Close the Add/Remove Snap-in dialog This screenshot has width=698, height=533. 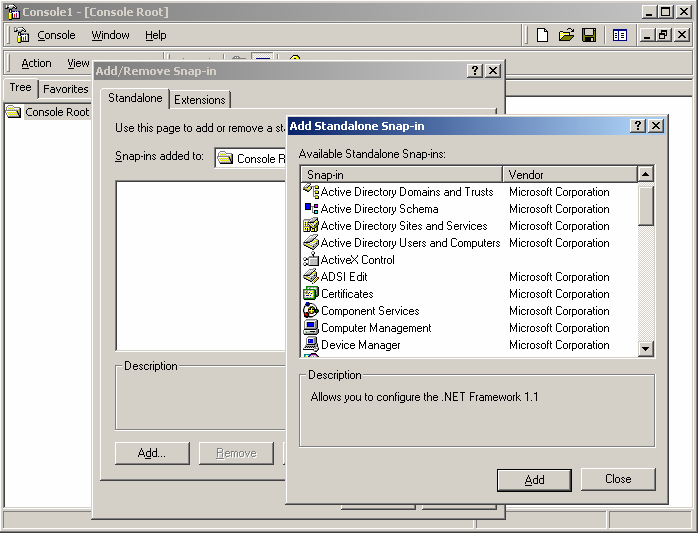click(493, 70)
